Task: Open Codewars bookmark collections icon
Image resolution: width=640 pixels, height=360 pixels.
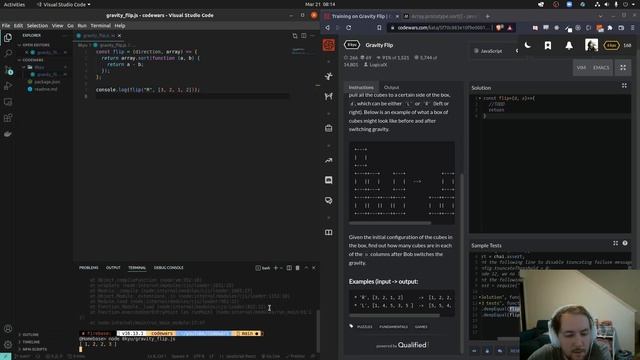Action: point(548,45)
